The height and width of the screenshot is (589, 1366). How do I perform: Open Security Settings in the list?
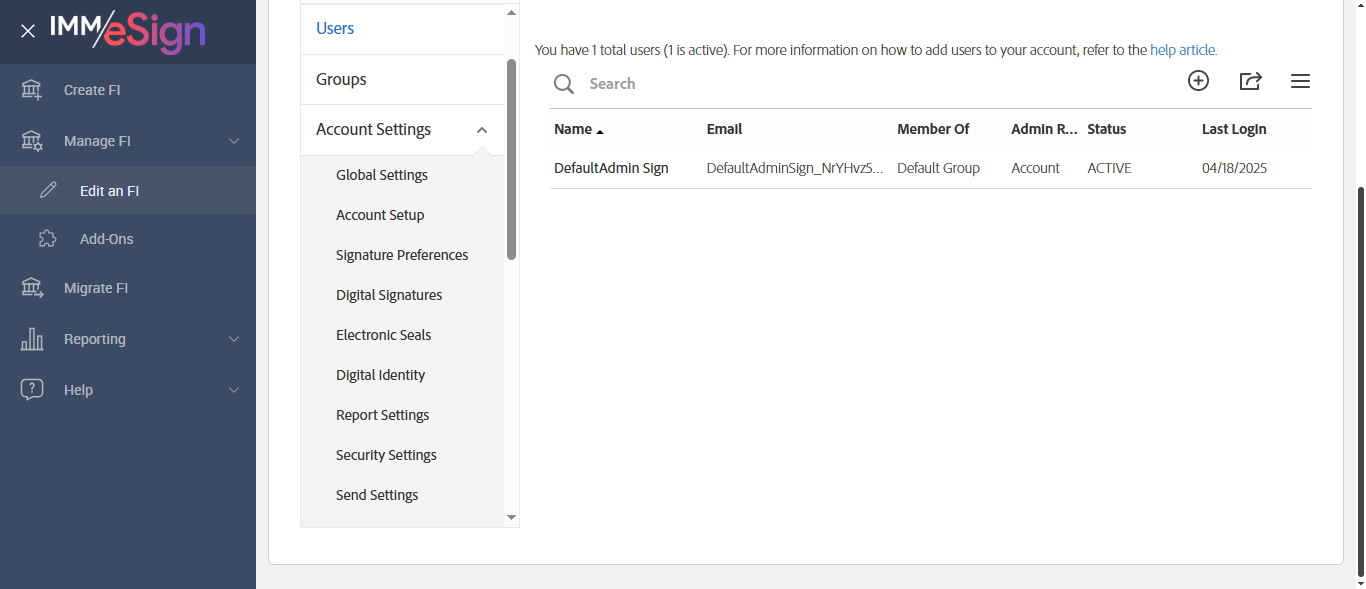coord(386,455)
